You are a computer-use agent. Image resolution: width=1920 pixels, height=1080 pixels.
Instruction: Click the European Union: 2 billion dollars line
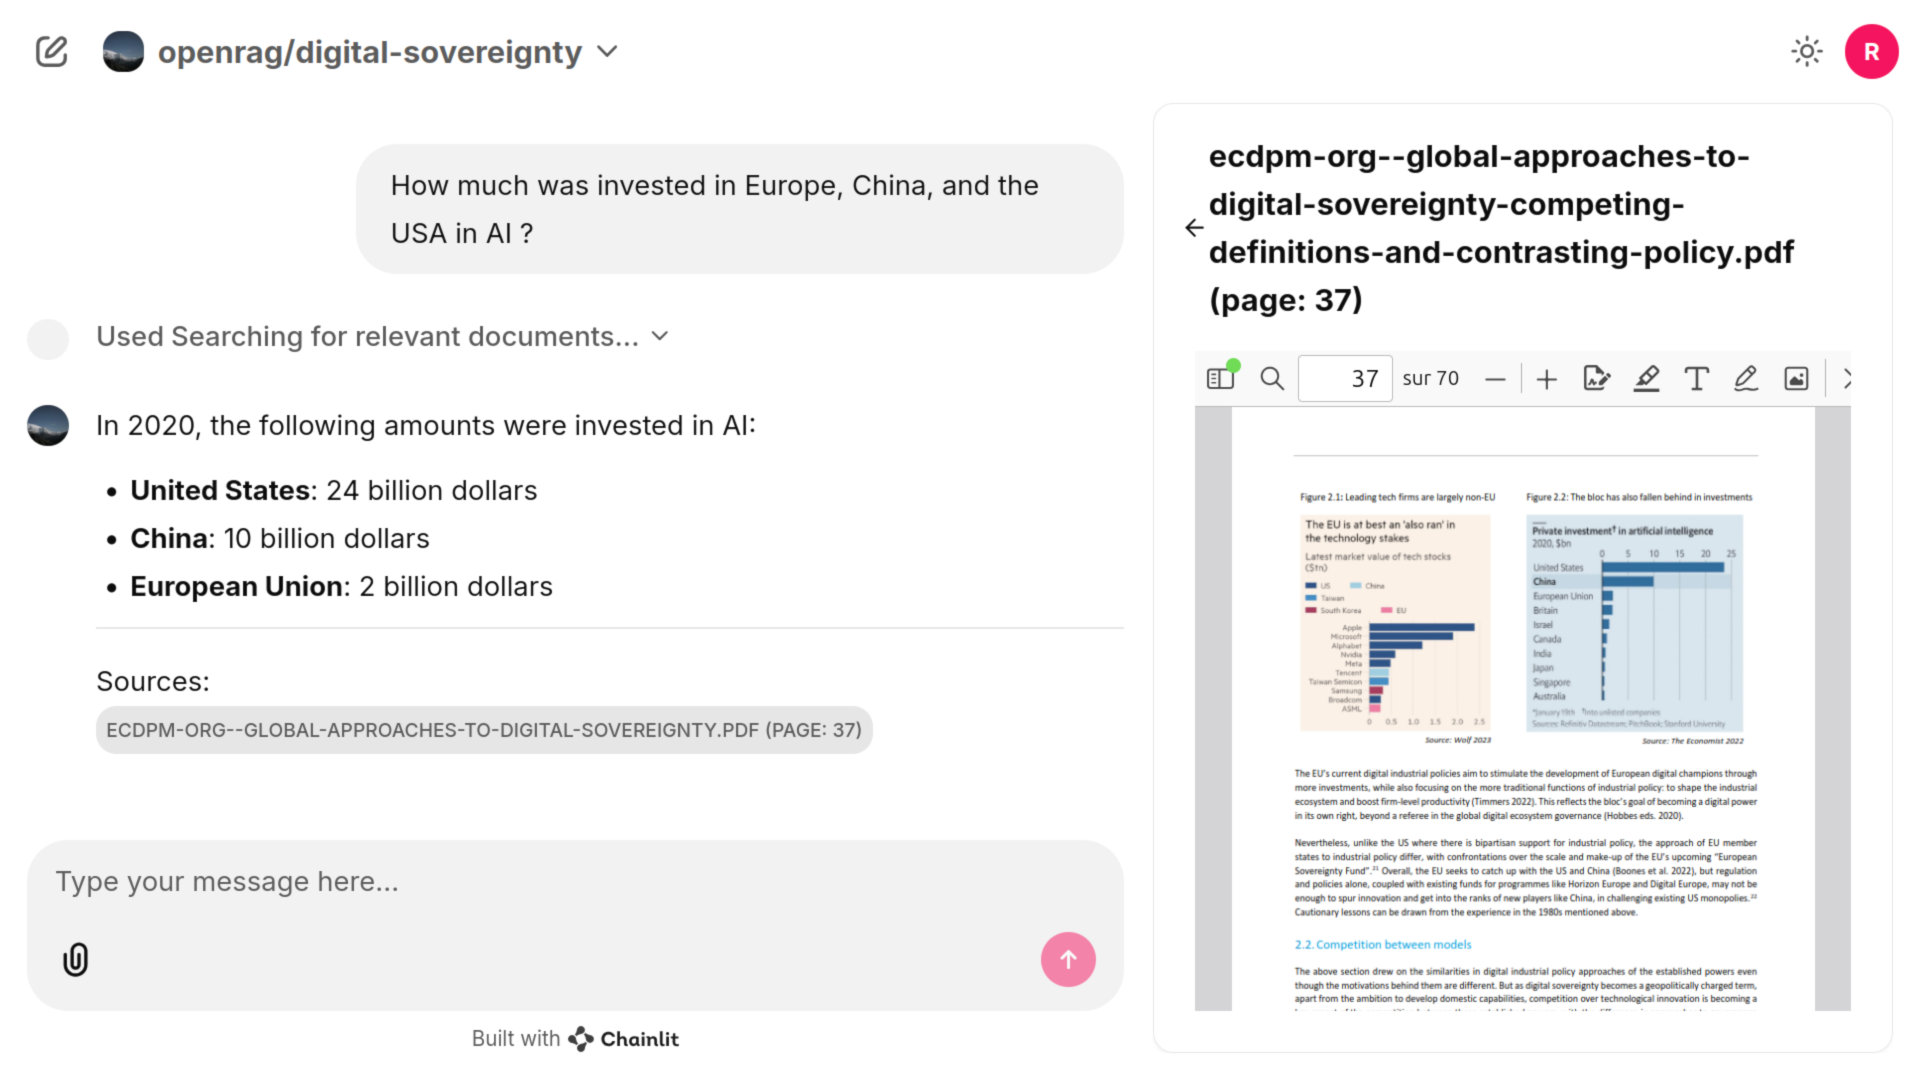coord(341,587)
